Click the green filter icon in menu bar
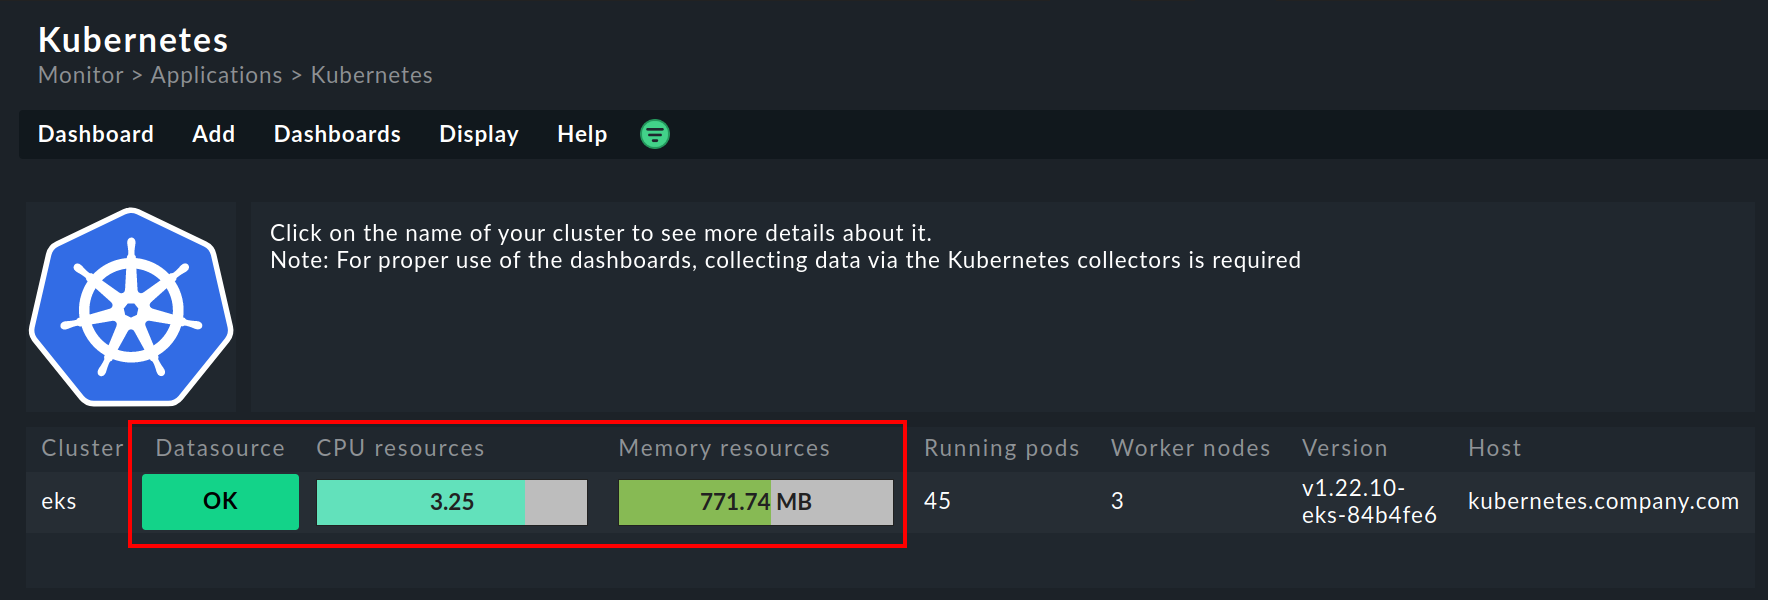This screenshot has height=600, width=1768. coord(654,134)
